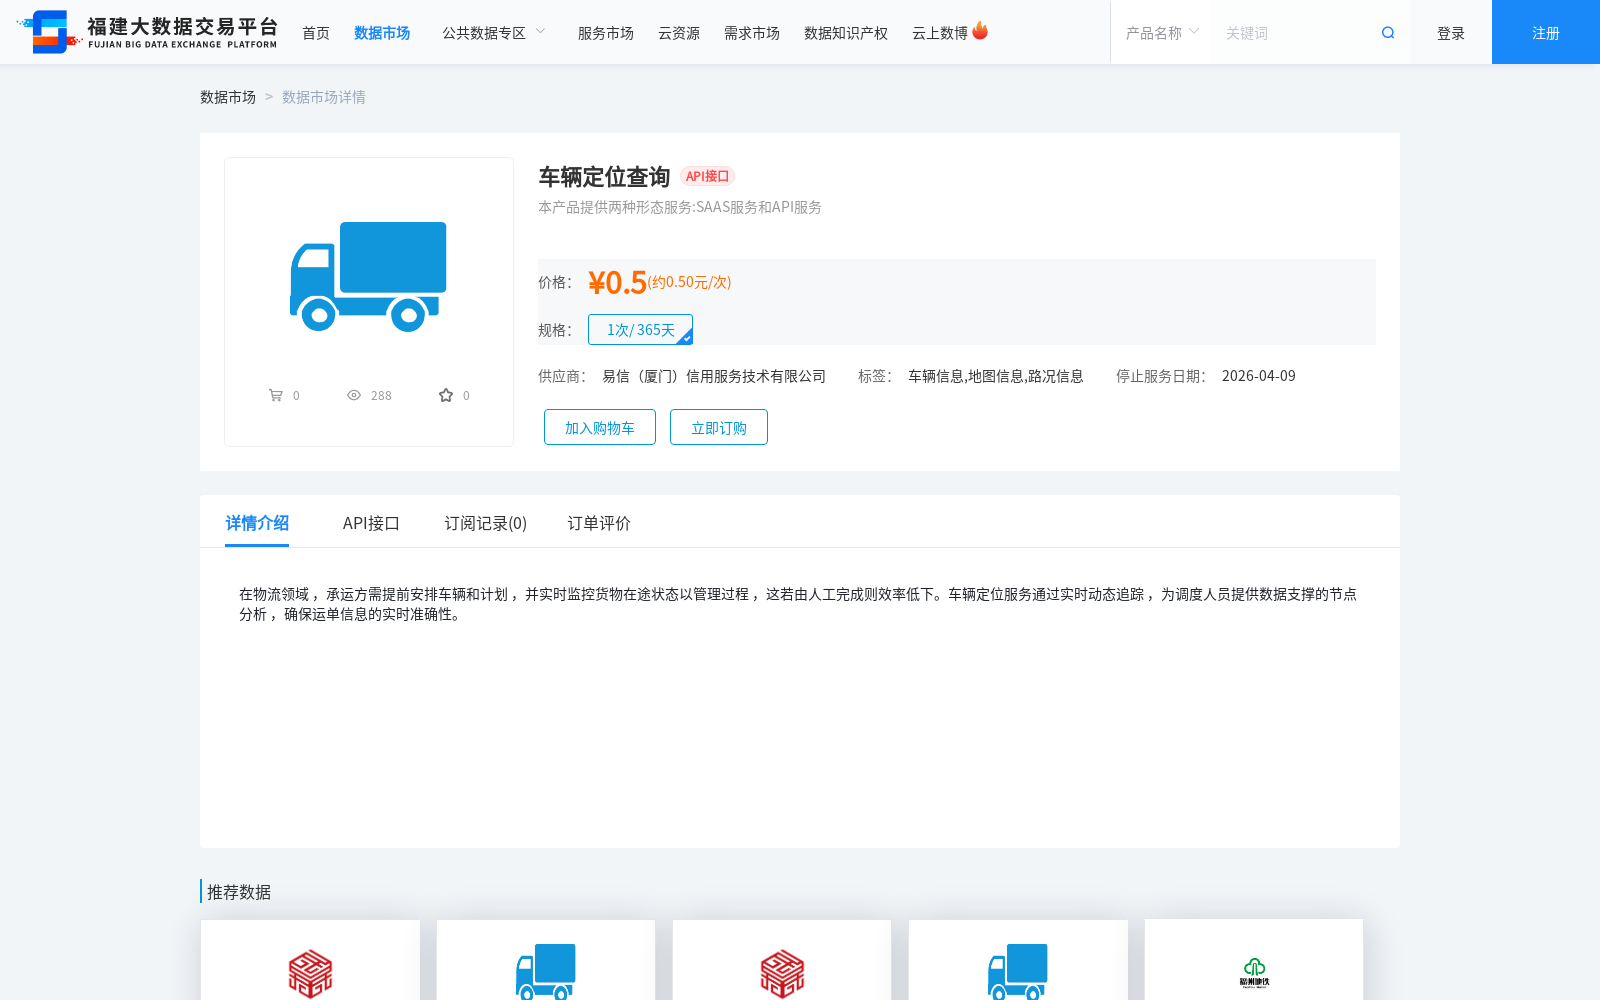Click the tags text 车辆信息,地图信息,路况信息
This screenshot has height=1000, width=1600.
(996, 376)
